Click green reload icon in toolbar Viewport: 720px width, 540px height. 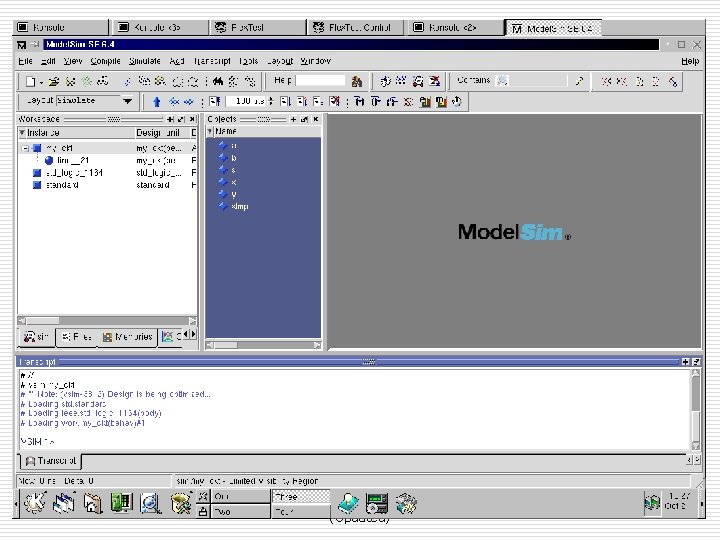[x=86, y=81]
